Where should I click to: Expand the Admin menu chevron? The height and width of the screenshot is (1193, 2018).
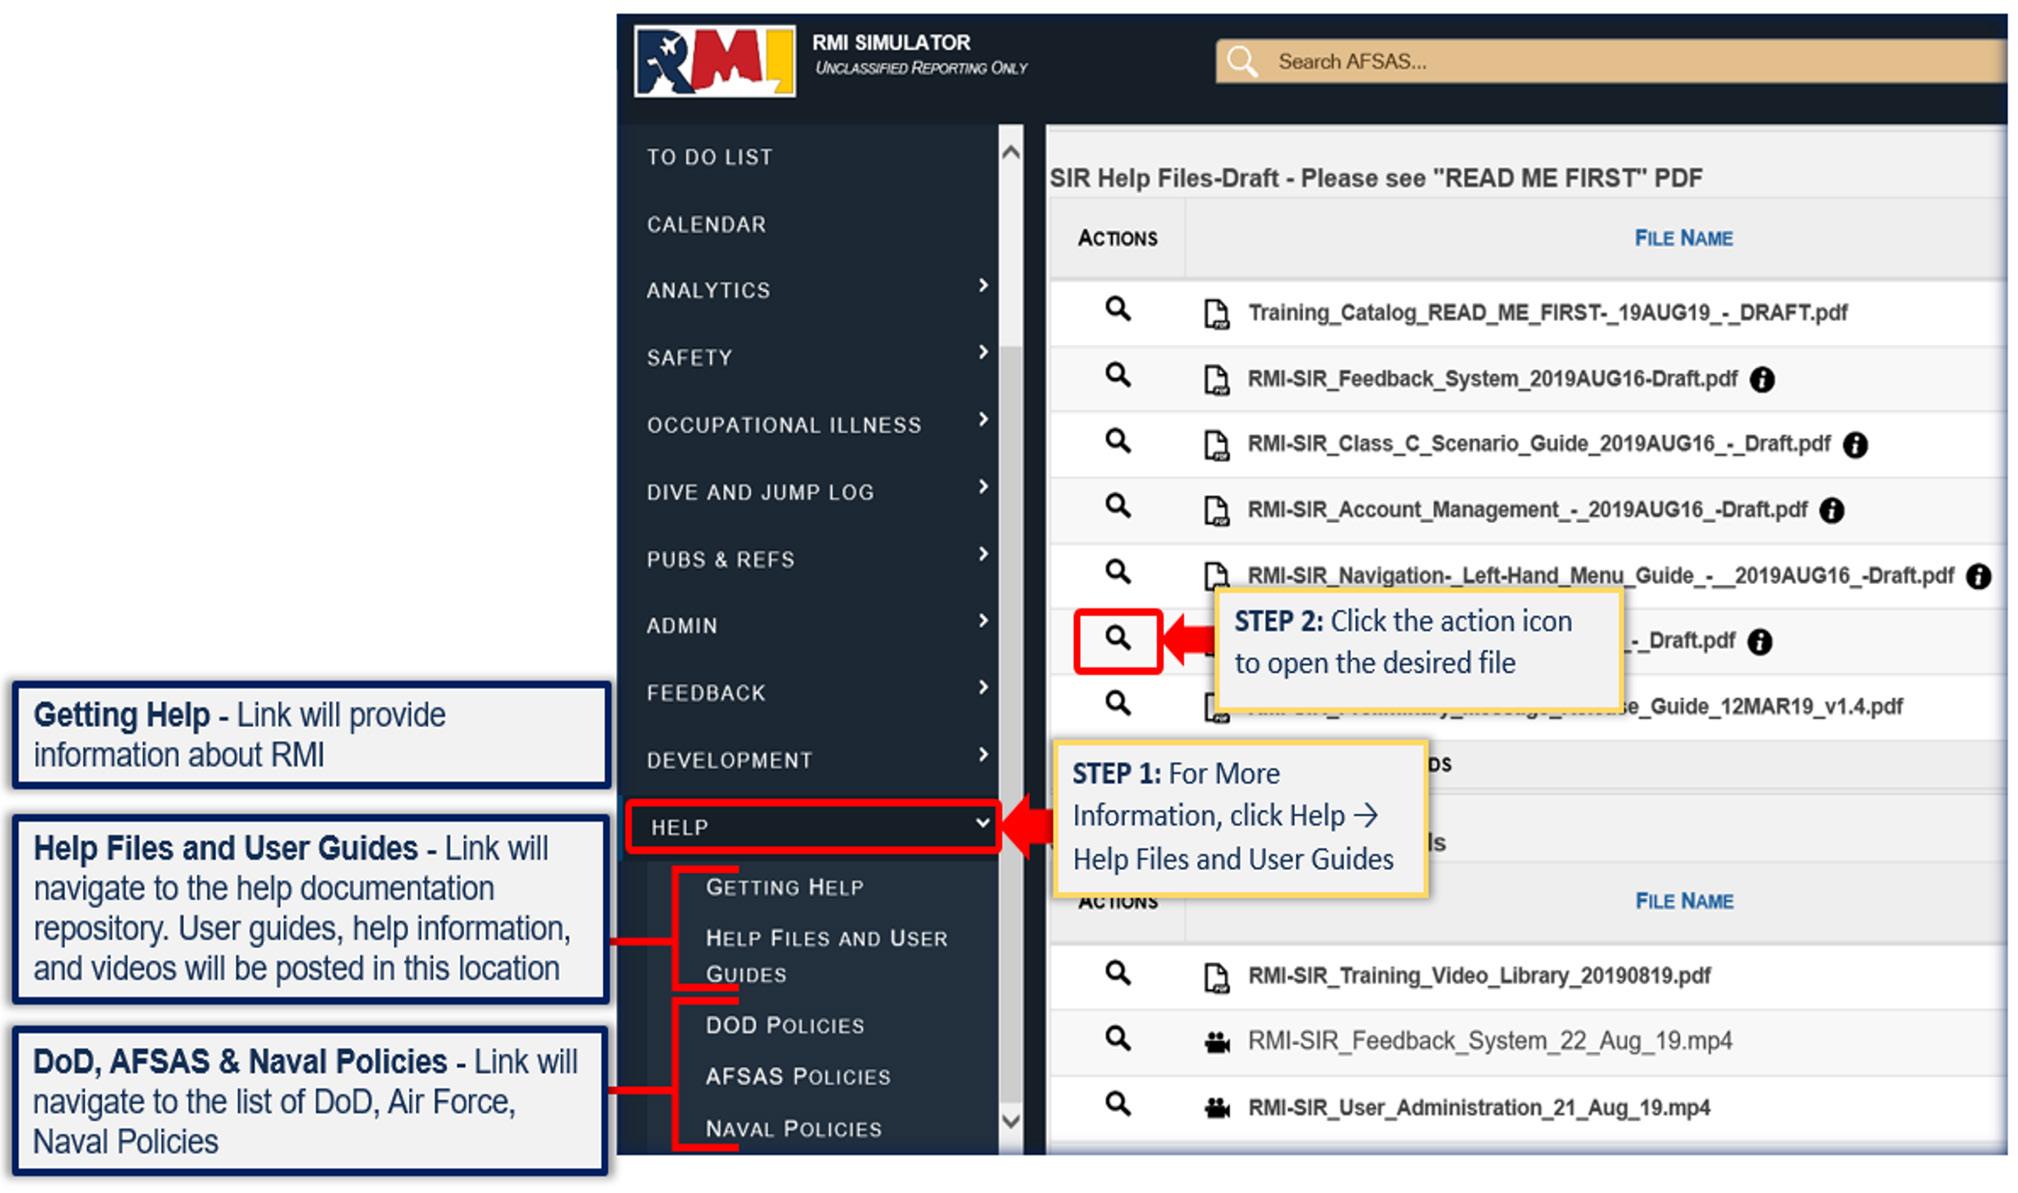983,621
